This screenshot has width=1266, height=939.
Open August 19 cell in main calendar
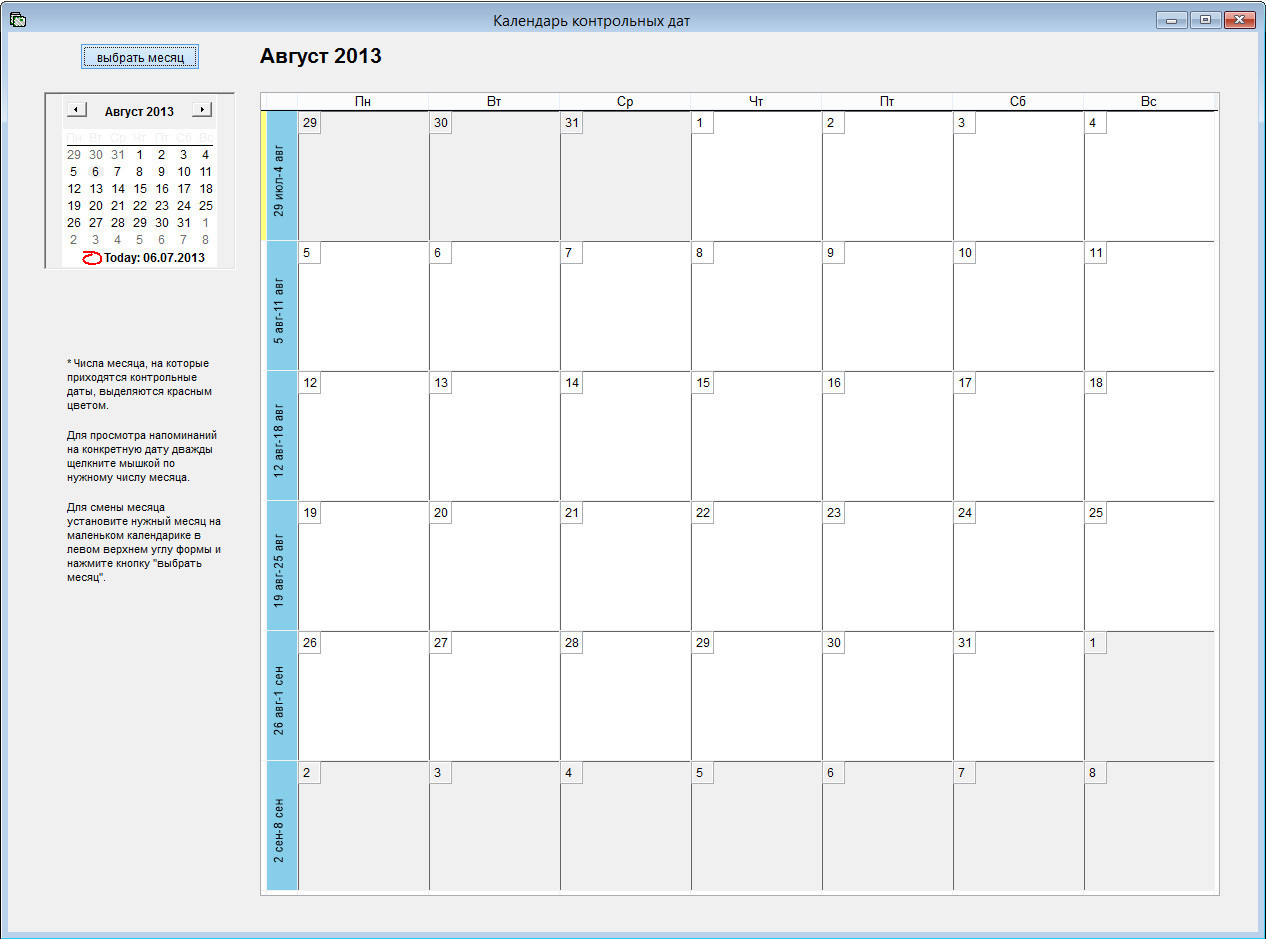[363, 566]
